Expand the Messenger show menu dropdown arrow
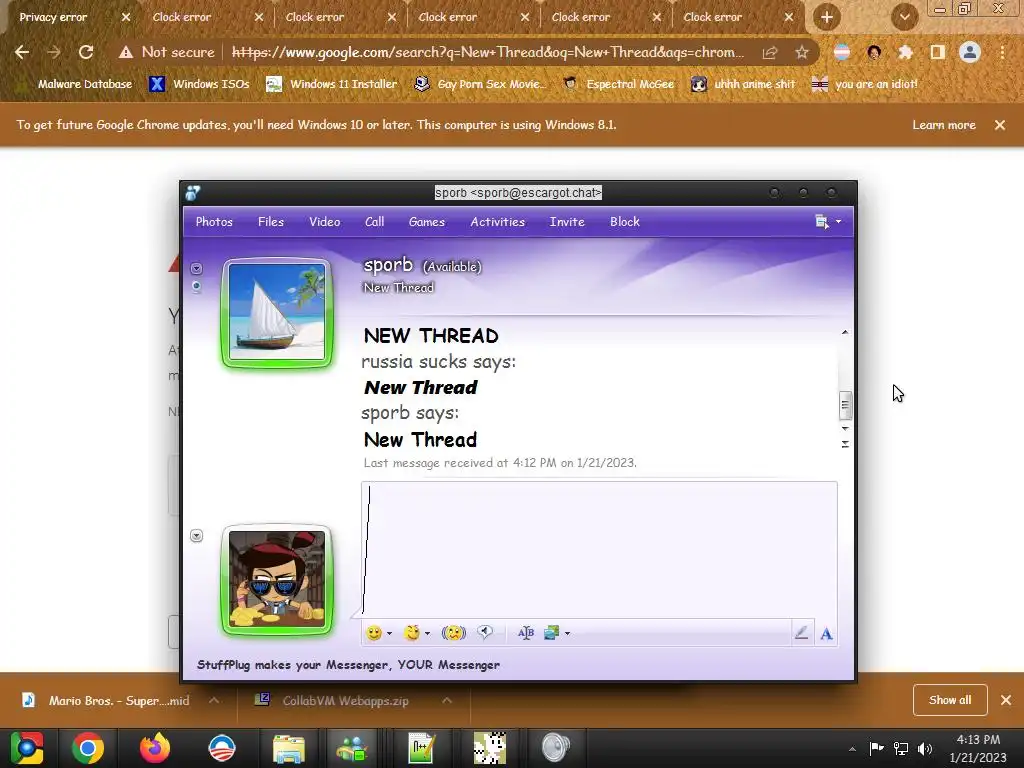The image size is (1024, 768). point(839,222)
